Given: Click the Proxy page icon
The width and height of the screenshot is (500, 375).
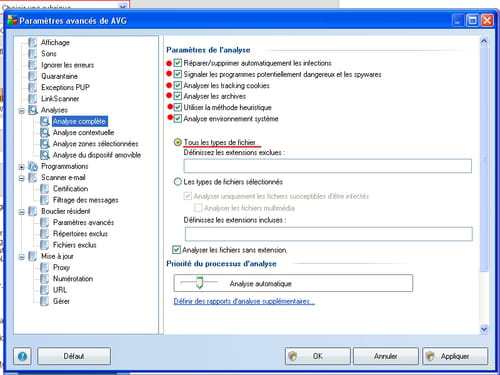Looking at the screenshot, I should pos(44,268).
